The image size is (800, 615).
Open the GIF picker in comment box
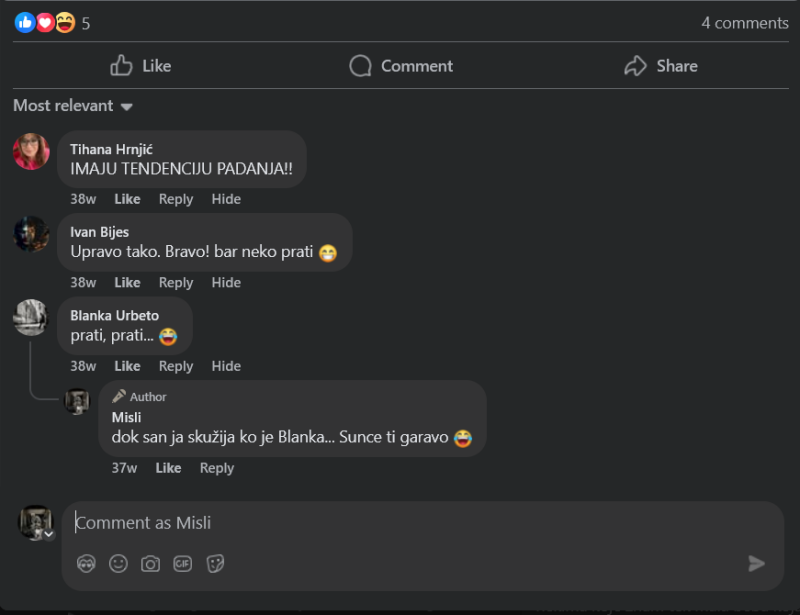click(183, 563)
